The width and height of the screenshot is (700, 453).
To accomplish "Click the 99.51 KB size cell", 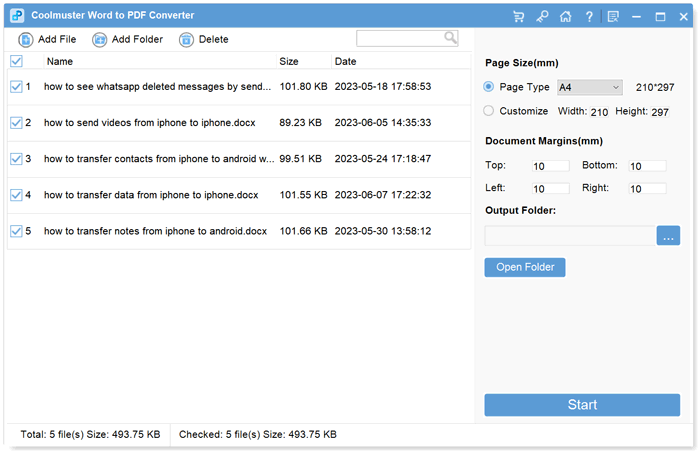I will click(x=300, y=159).
